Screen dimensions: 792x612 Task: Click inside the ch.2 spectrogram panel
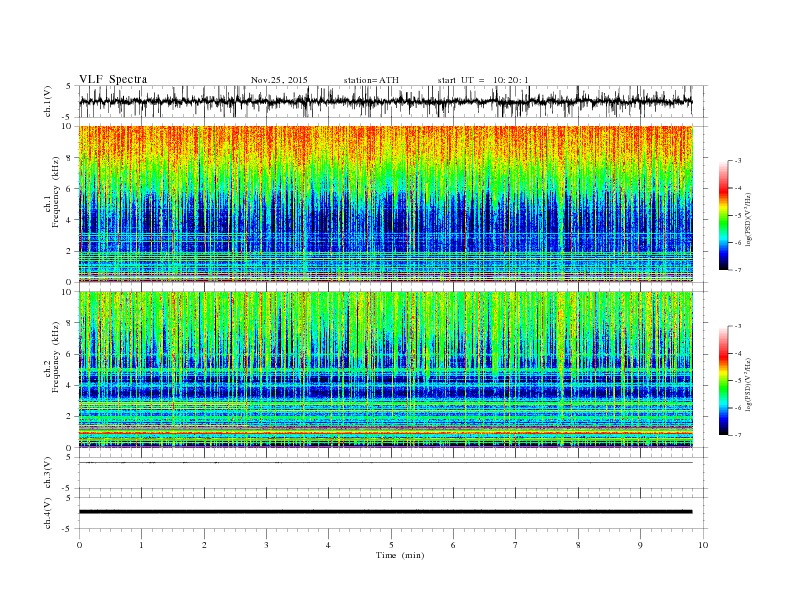pos(385,369)
